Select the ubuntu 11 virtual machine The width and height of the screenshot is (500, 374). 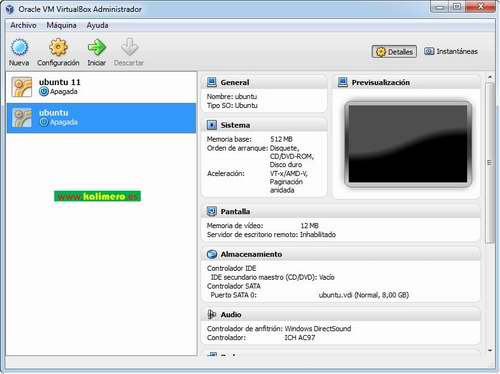point(101,87)
